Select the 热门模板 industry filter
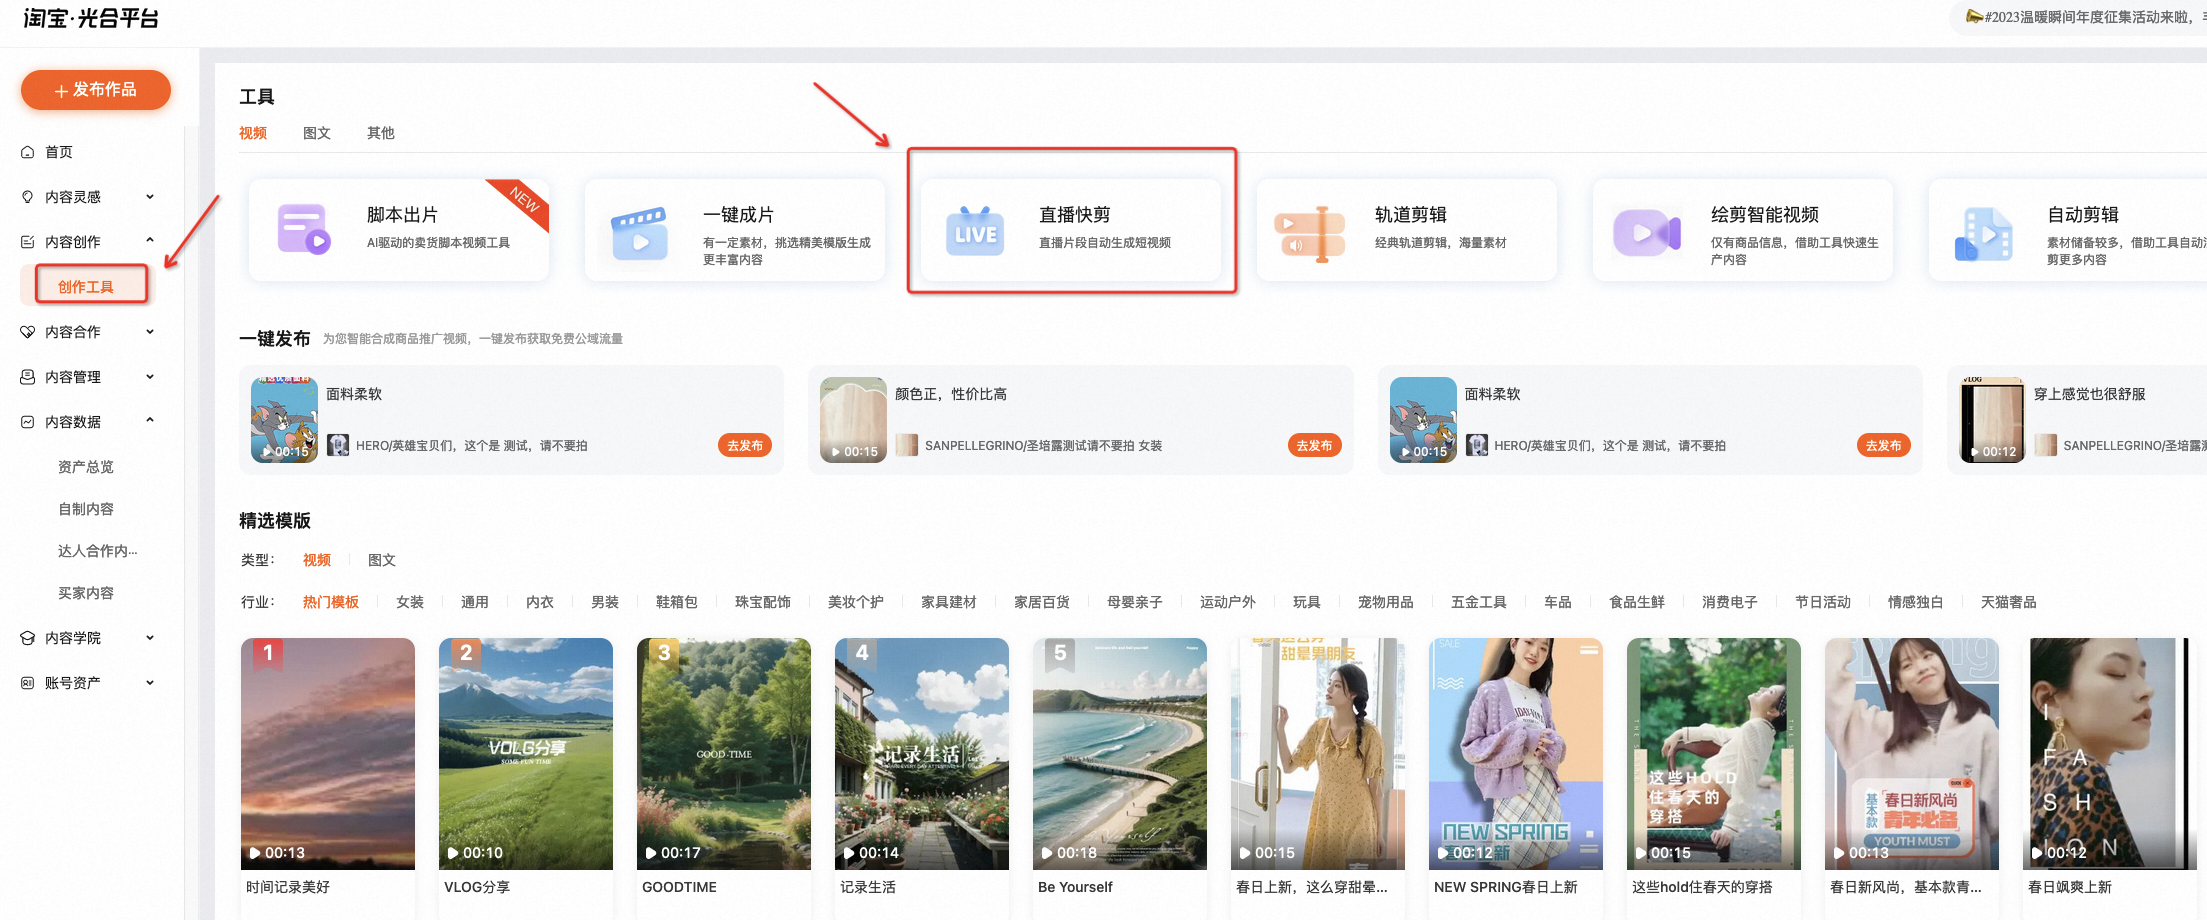 331,602
